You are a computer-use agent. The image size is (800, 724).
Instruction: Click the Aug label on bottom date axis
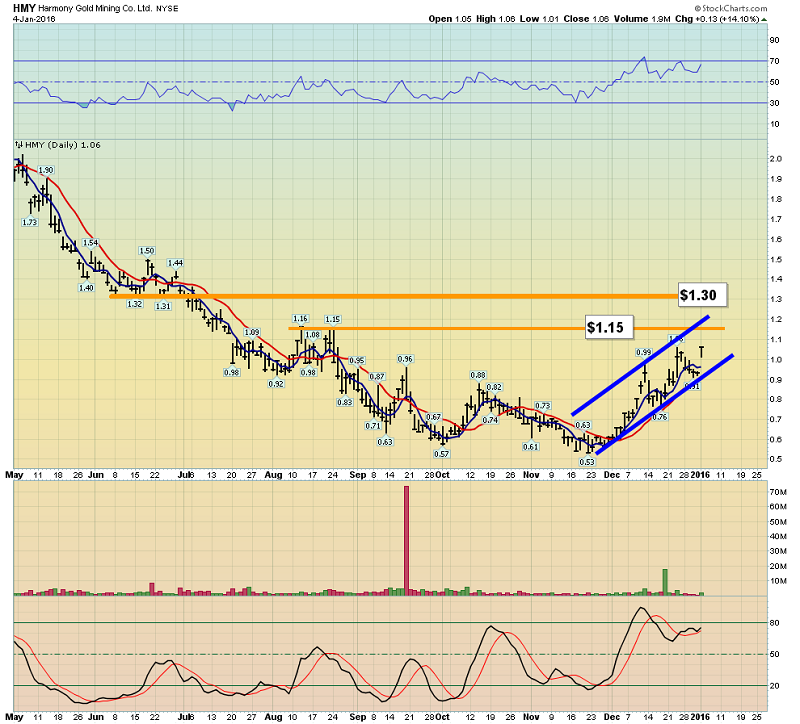coord(273,716)
